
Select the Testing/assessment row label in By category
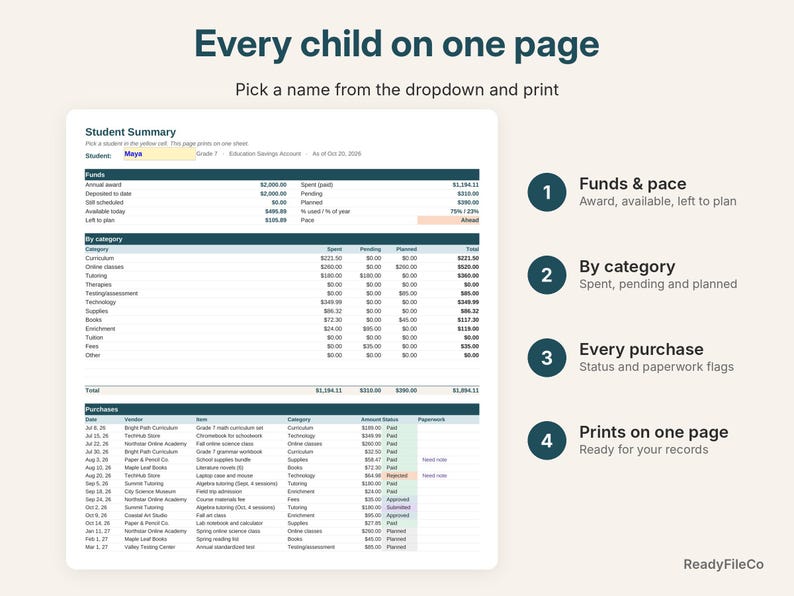click(111, 293)
